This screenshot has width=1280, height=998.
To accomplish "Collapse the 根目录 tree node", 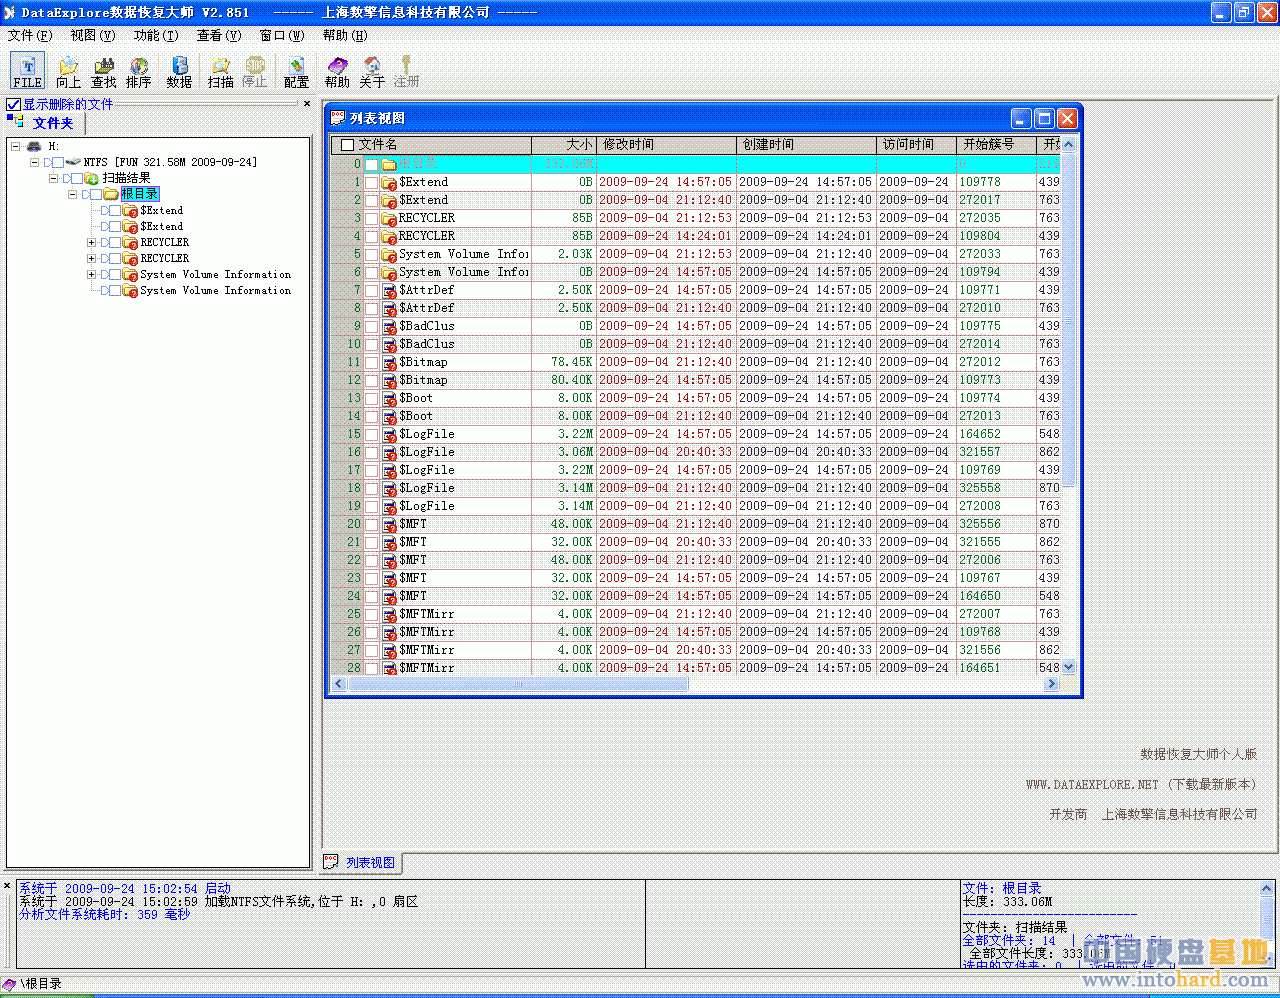I will click(73, 194).
